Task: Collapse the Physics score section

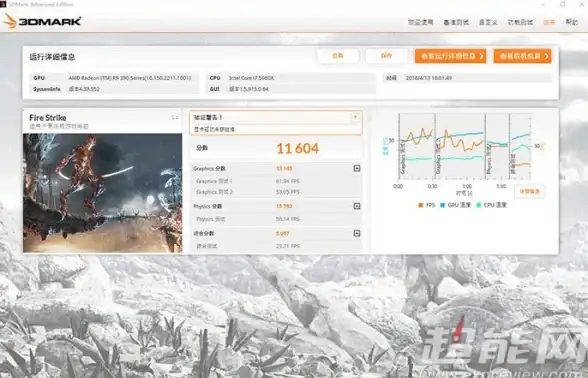Action: point(357,206)
